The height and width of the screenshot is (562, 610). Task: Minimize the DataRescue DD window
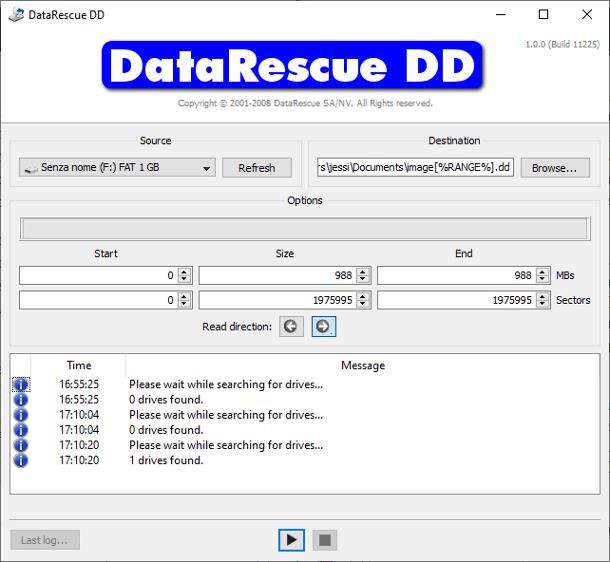[501, 14]
